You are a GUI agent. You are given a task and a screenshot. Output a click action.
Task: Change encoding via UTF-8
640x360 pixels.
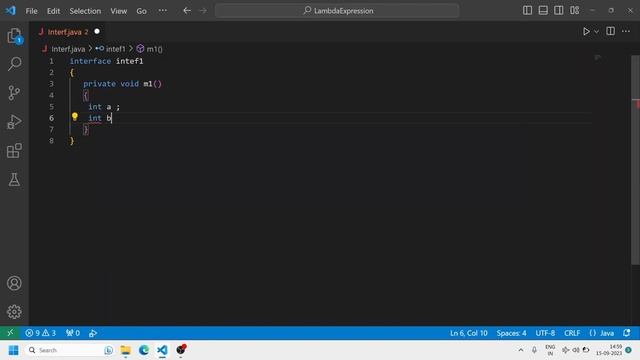545,333
